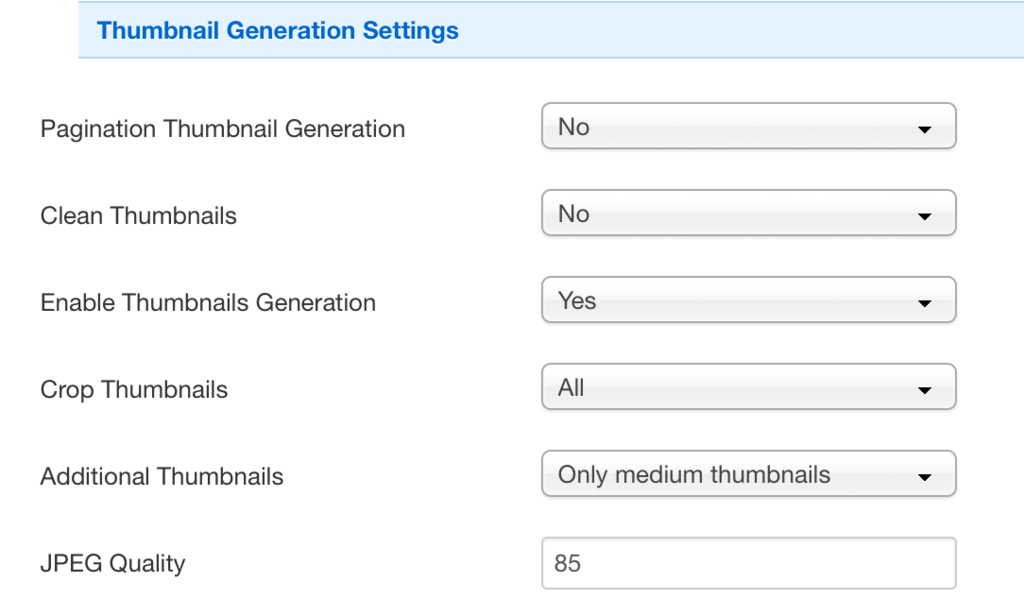The width and height of the screenshot is (1024, 616).
Task: Click the Additional Thumbnails label text
Action: pos(162,477)
